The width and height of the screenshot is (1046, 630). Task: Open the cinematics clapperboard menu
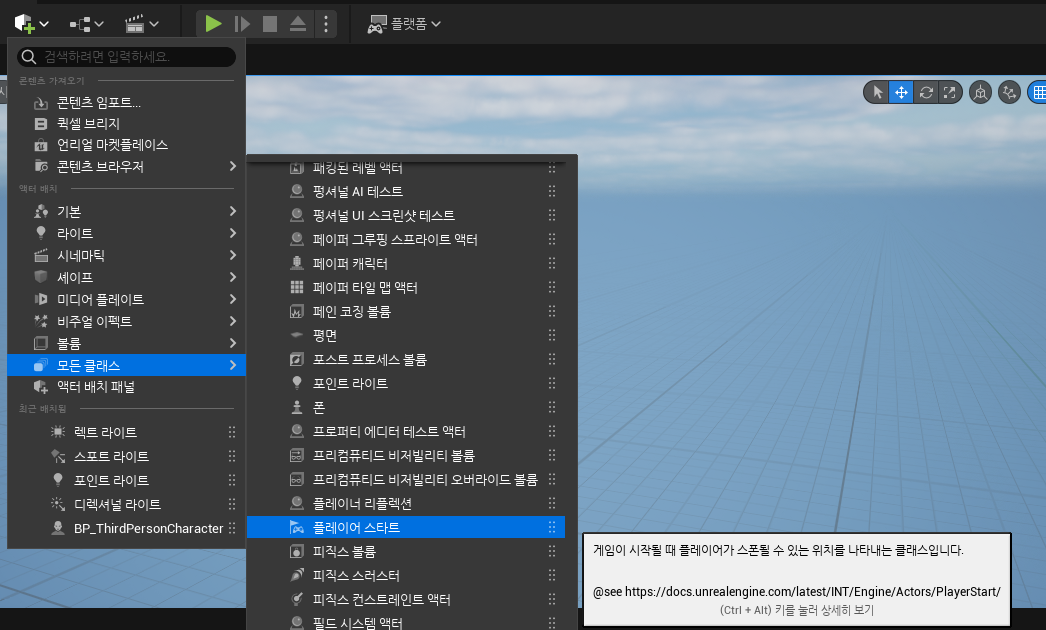[141, 24]
